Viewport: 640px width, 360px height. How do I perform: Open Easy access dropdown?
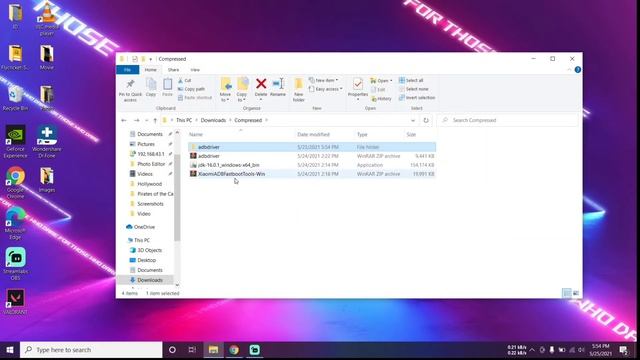[x=325, y=89]
